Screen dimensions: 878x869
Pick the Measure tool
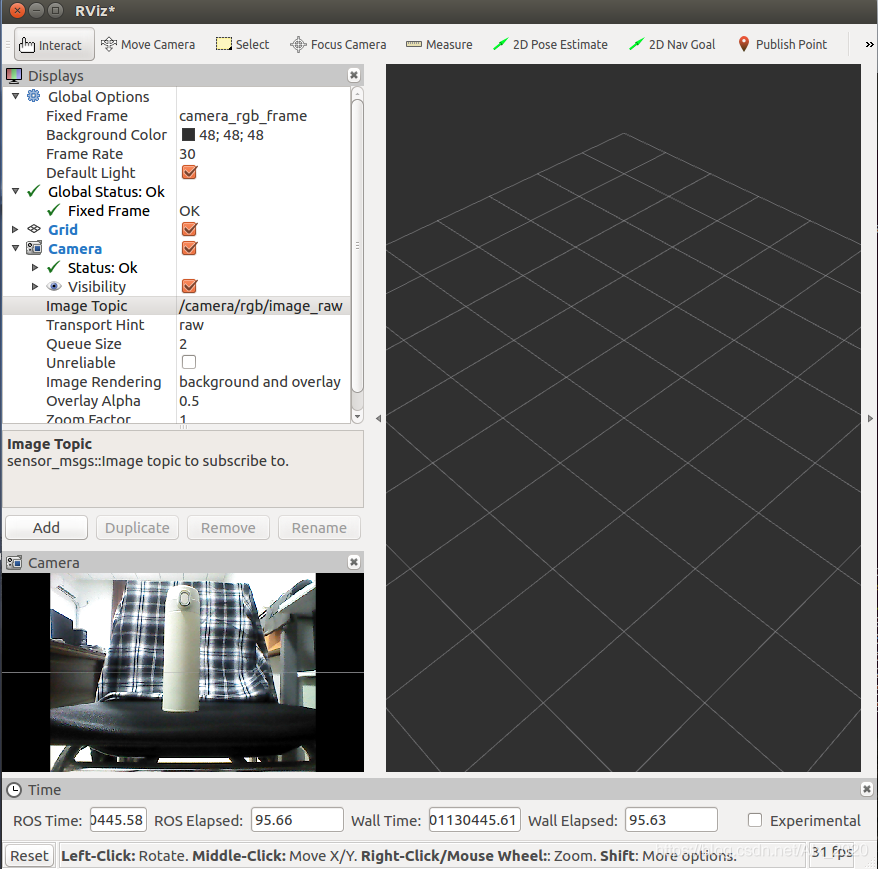[439, 45]
